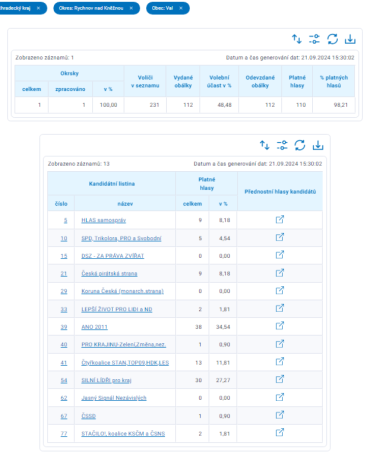Click party number 39 link
This screenshot has height=458, width=370.
click(64, 327)
